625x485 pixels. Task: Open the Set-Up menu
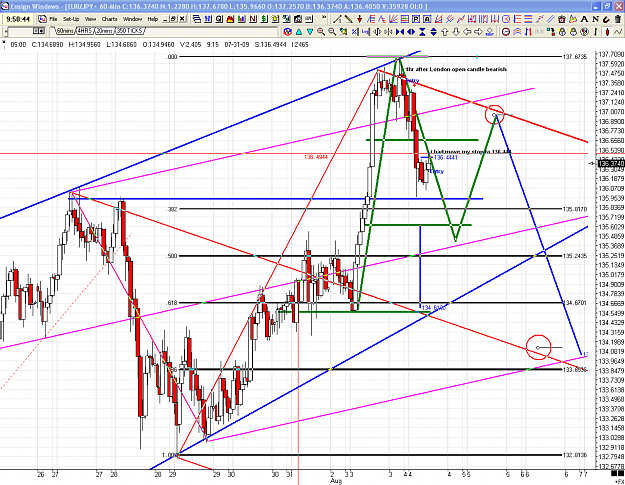click(71, 19)
